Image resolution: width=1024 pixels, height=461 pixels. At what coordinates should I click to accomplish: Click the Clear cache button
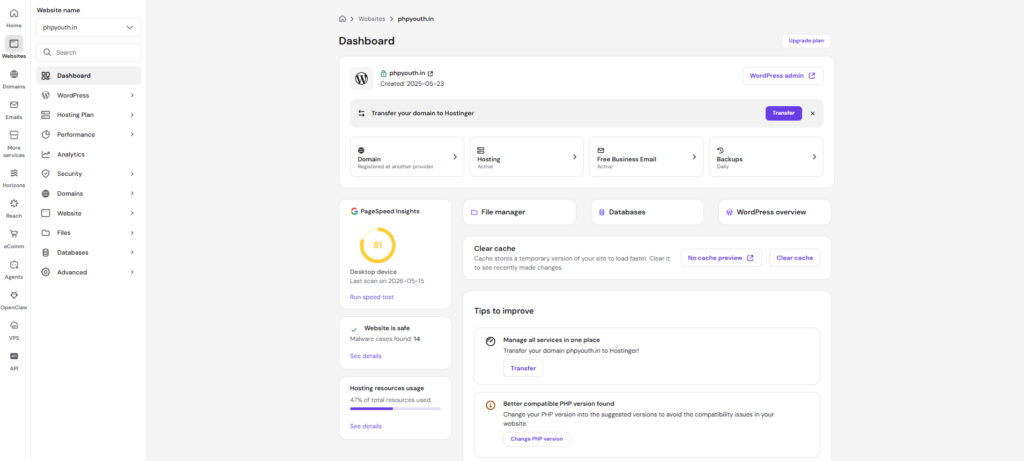tap(794, 258)
